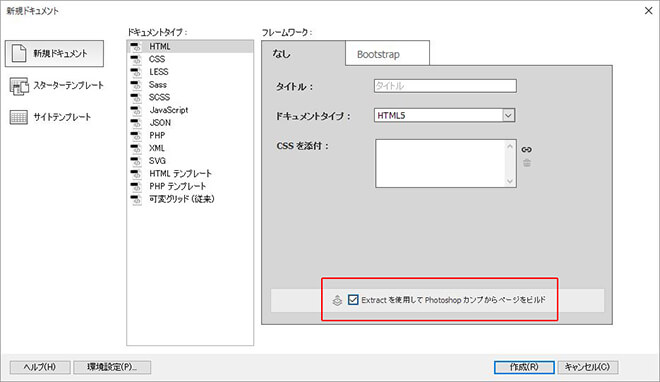Click the file icon beside JavaScript
Image resolution: width=660 pixels, height=382 pixels.
coord(136,110)
